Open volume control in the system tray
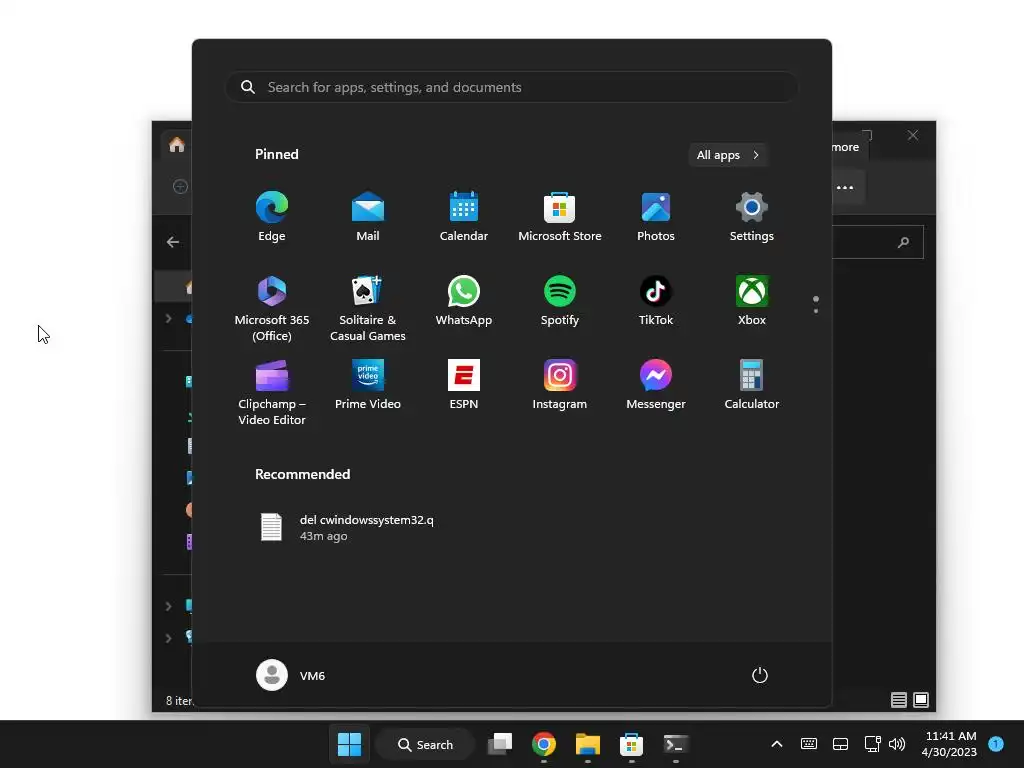 [897, 744]
